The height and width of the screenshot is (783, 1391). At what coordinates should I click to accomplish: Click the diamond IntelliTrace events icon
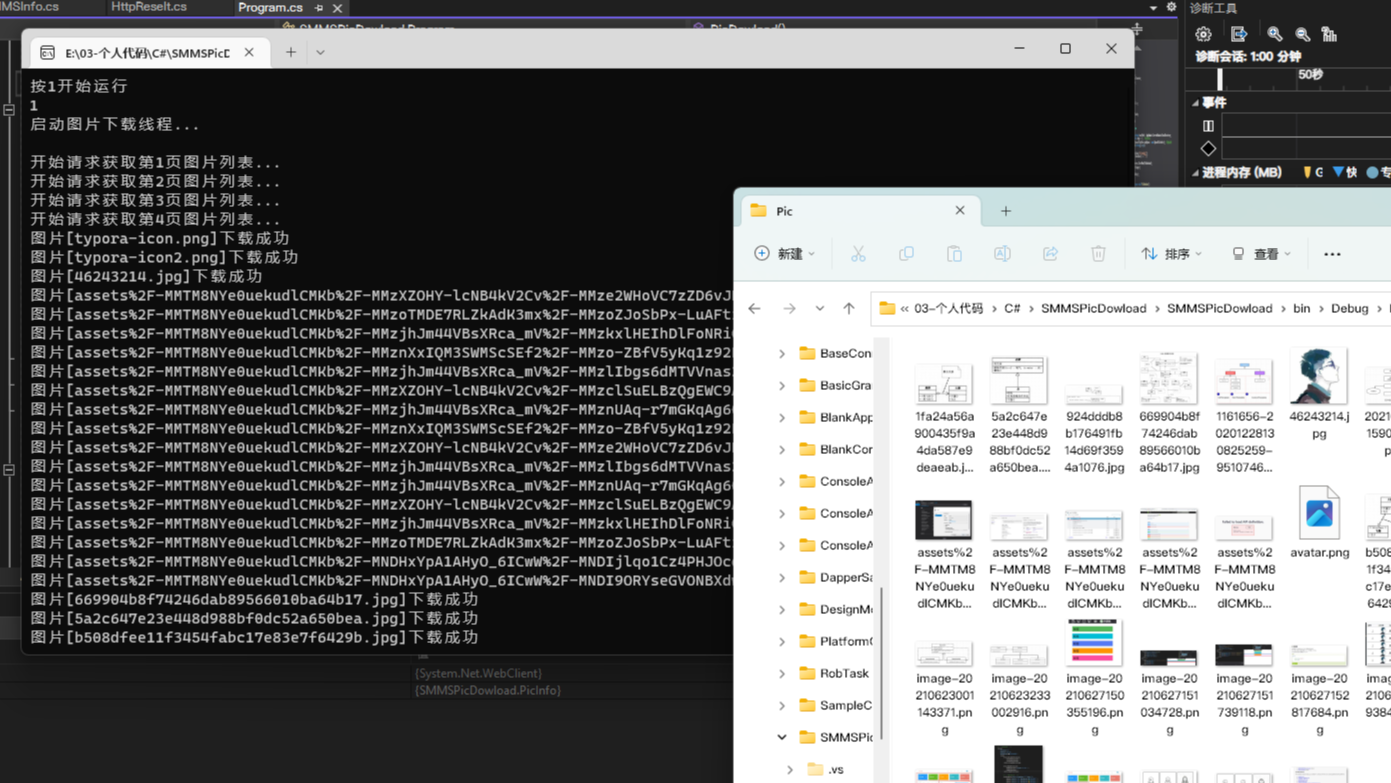(x=1208, y=148)
